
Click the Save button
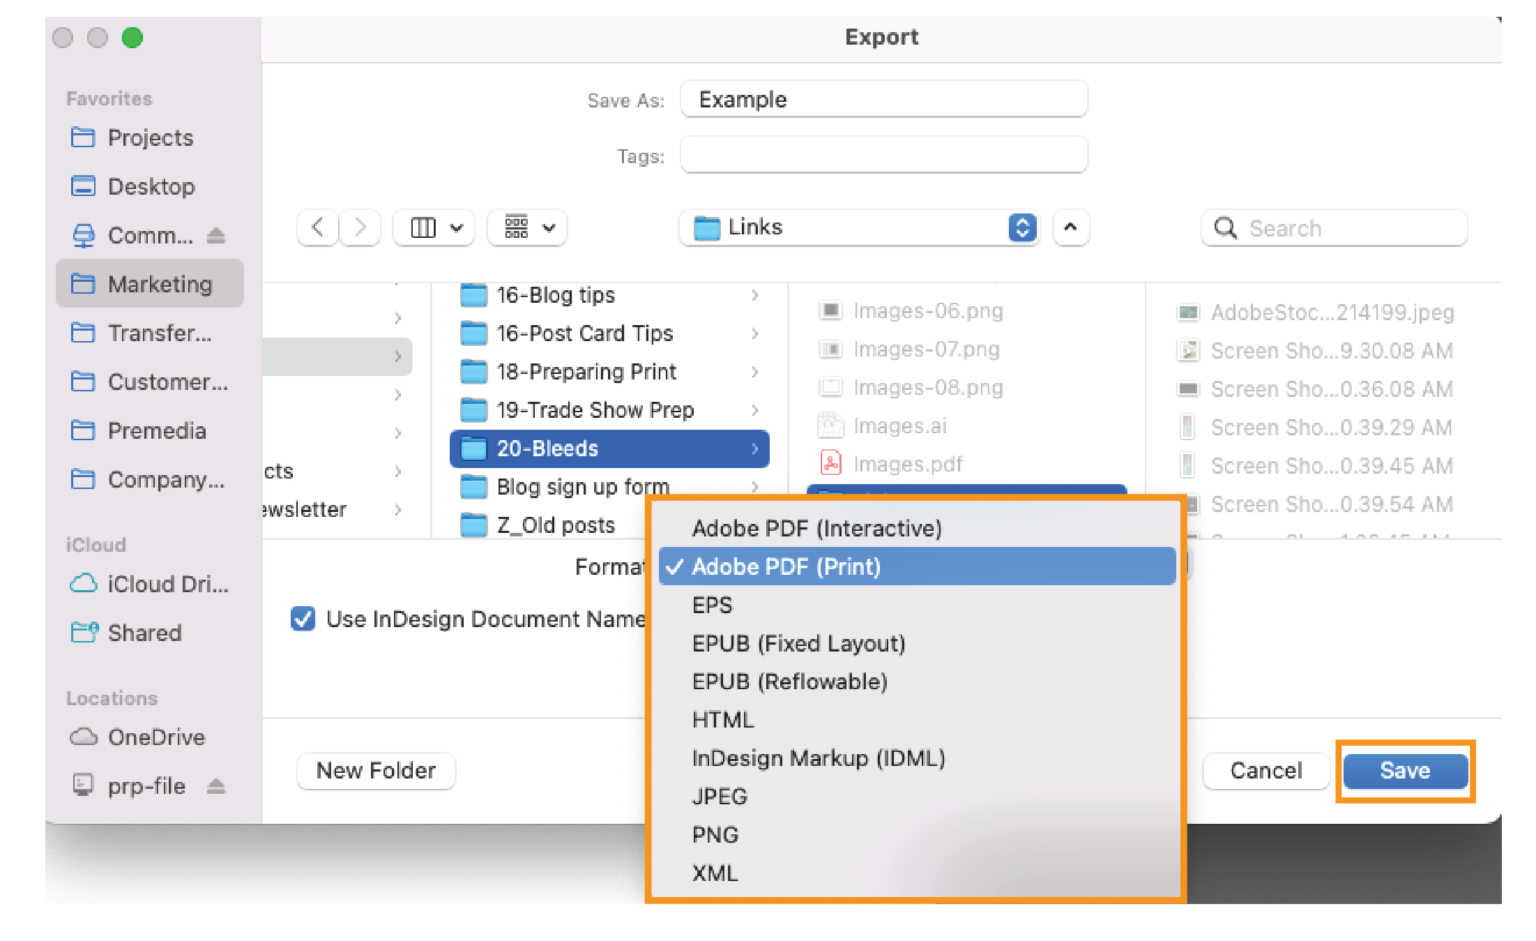pyautogui.click(x=1404, y=770)
